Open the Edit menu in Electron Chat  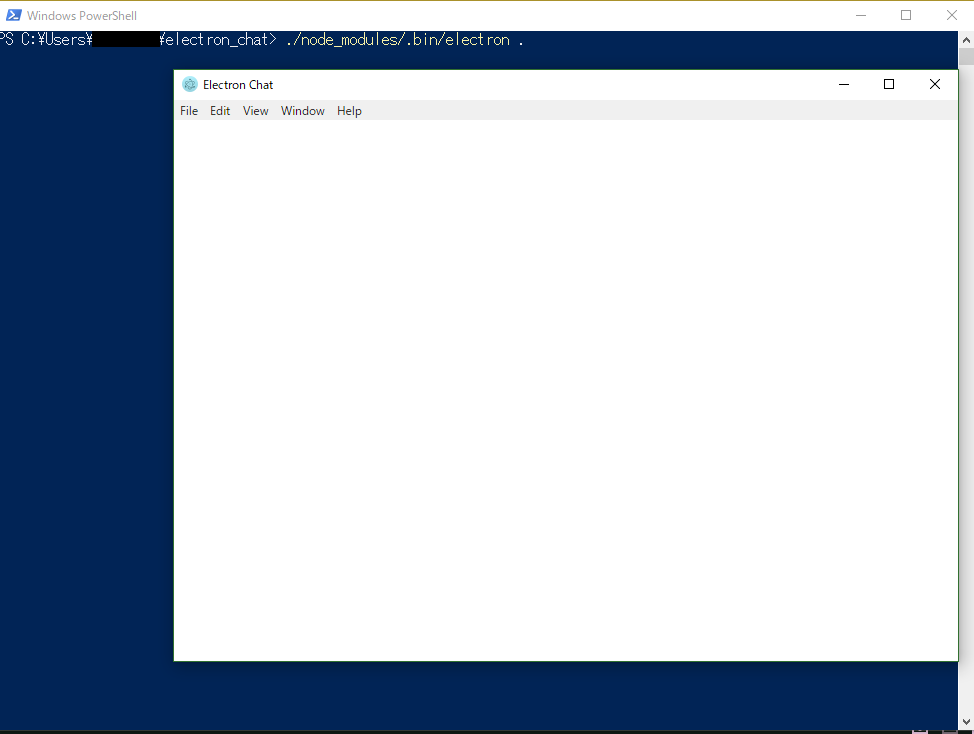coord(220,111)
